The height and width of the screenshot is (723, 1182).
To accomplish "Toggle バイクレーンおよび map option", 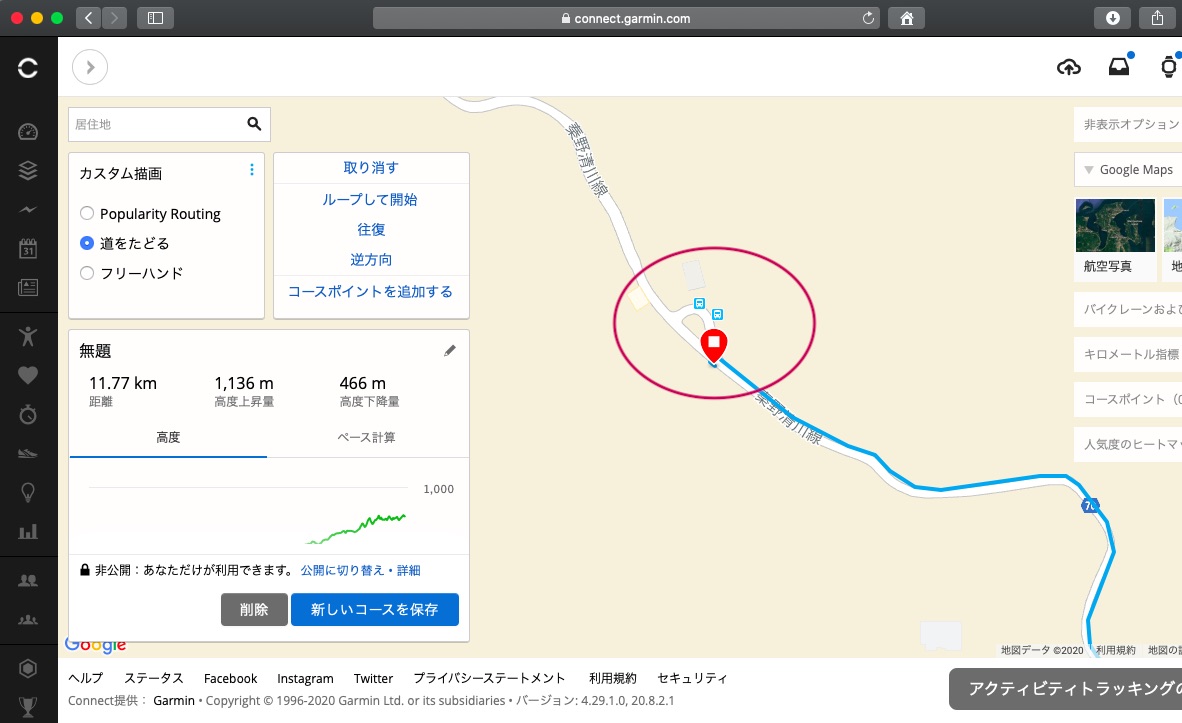I will [x=1128, y=309].
